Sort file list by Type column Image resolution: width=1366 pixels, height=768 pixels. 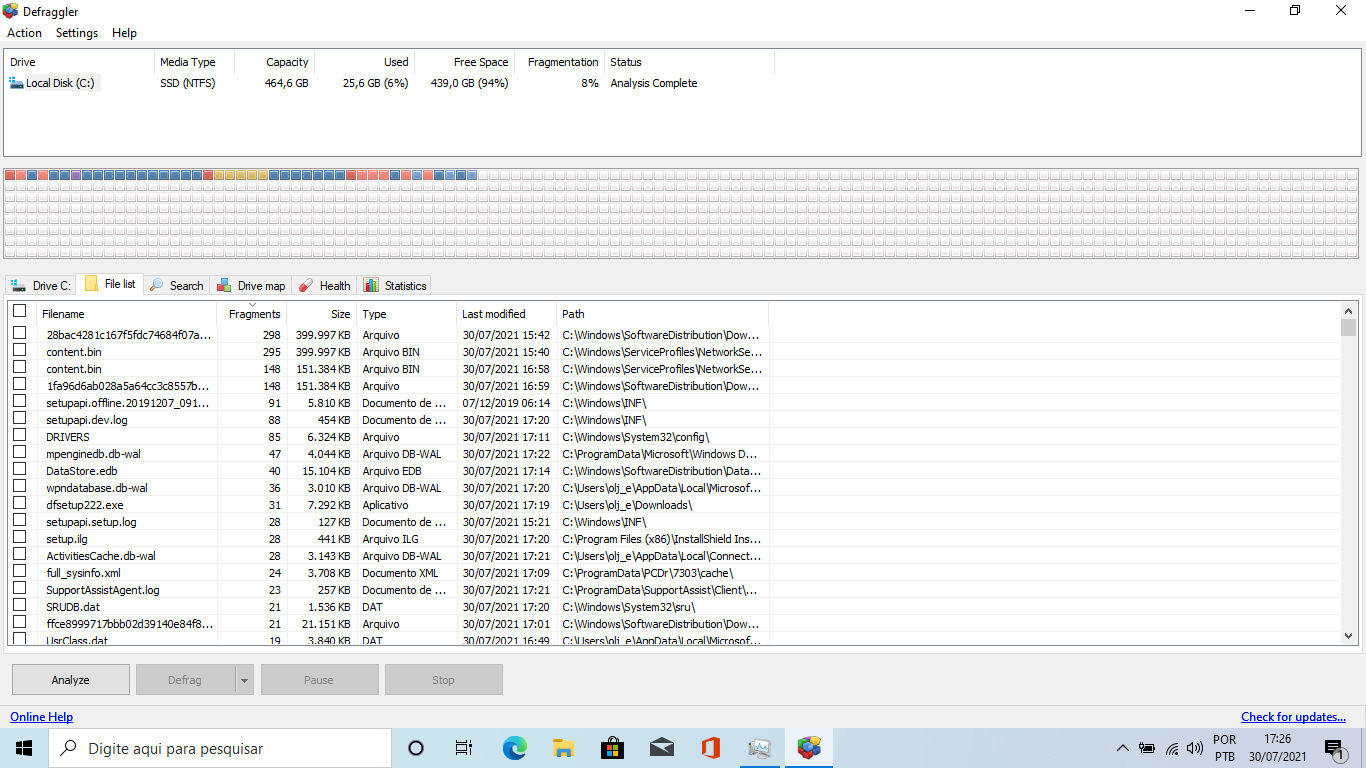(407, 314)
